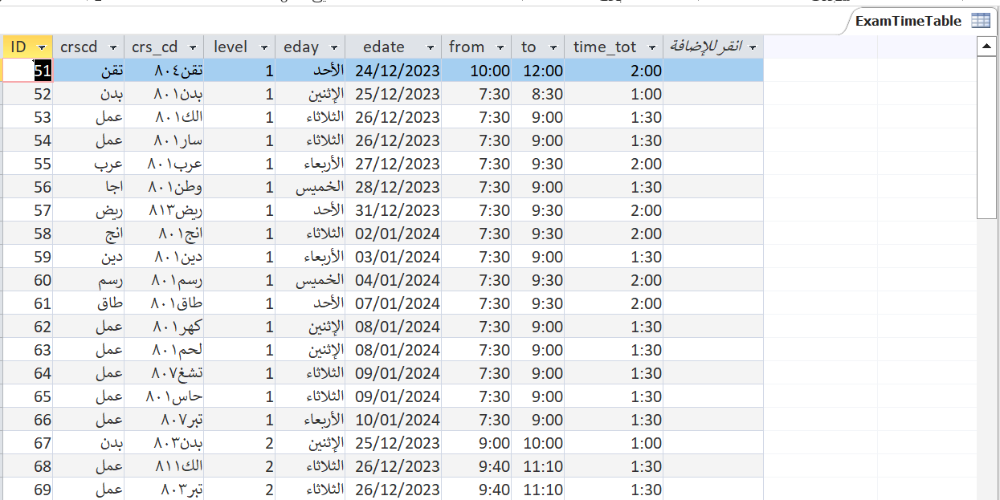The image size is (1000, 500).
Task: Click the crs_cd cell تقن٨٠٤
Action: (x=165, y=70)
